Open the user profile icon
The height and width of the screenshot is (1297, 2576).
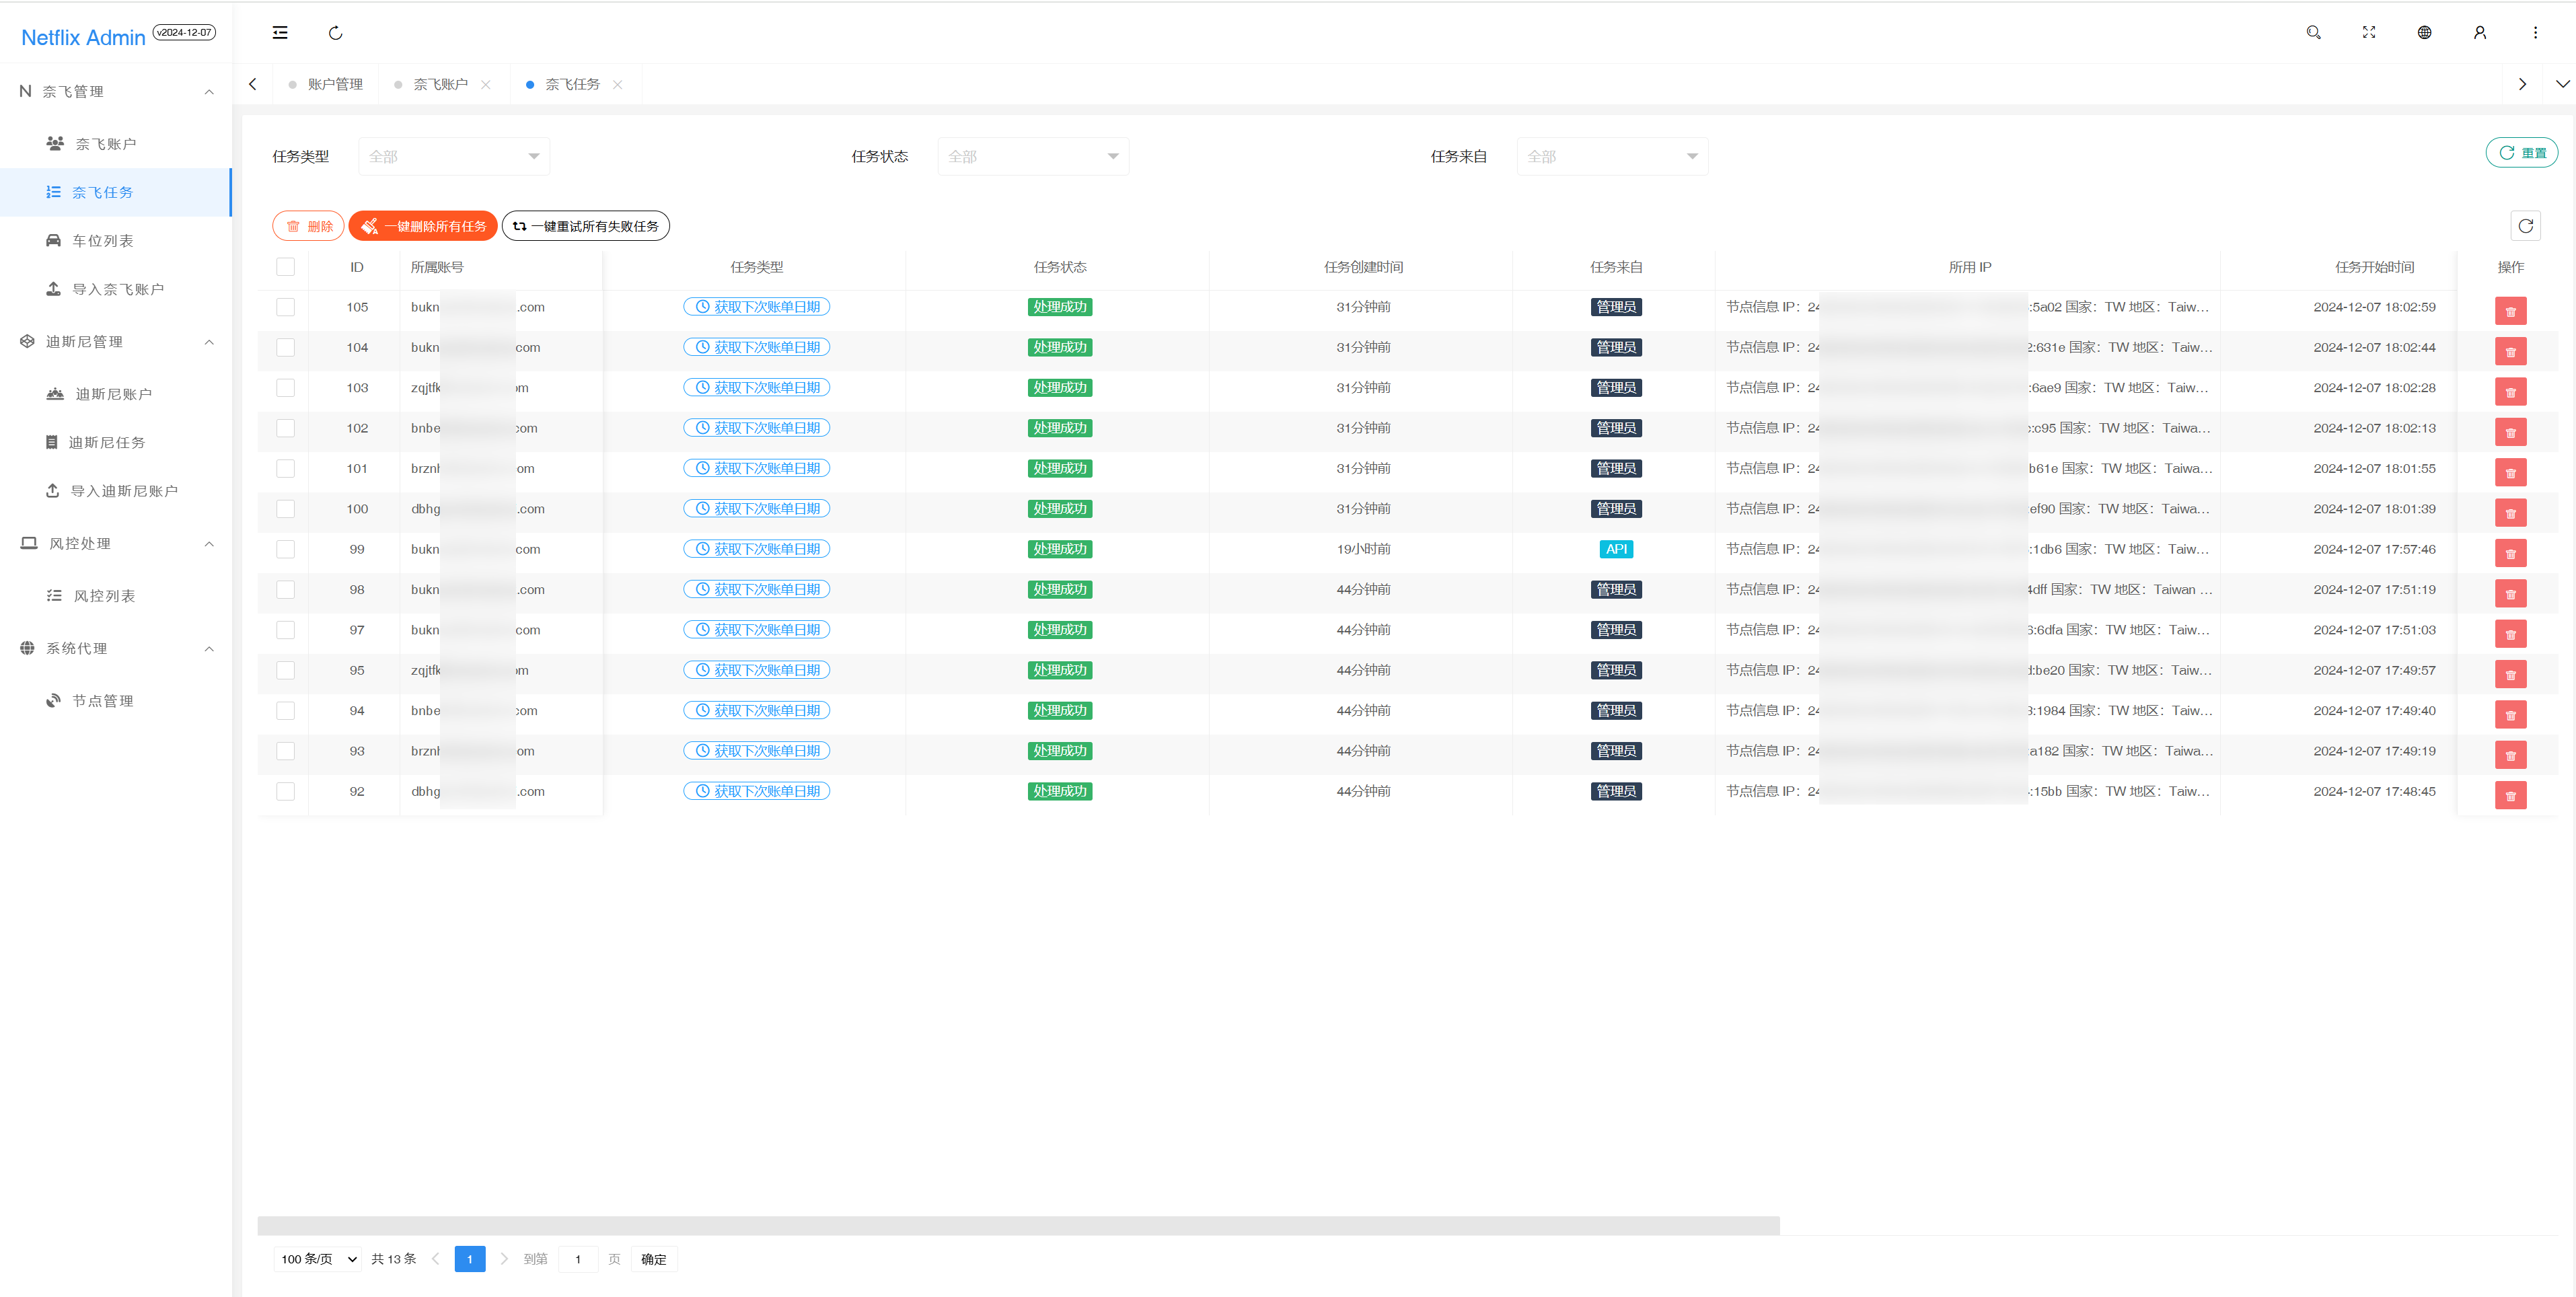[x=2480, y=33]
